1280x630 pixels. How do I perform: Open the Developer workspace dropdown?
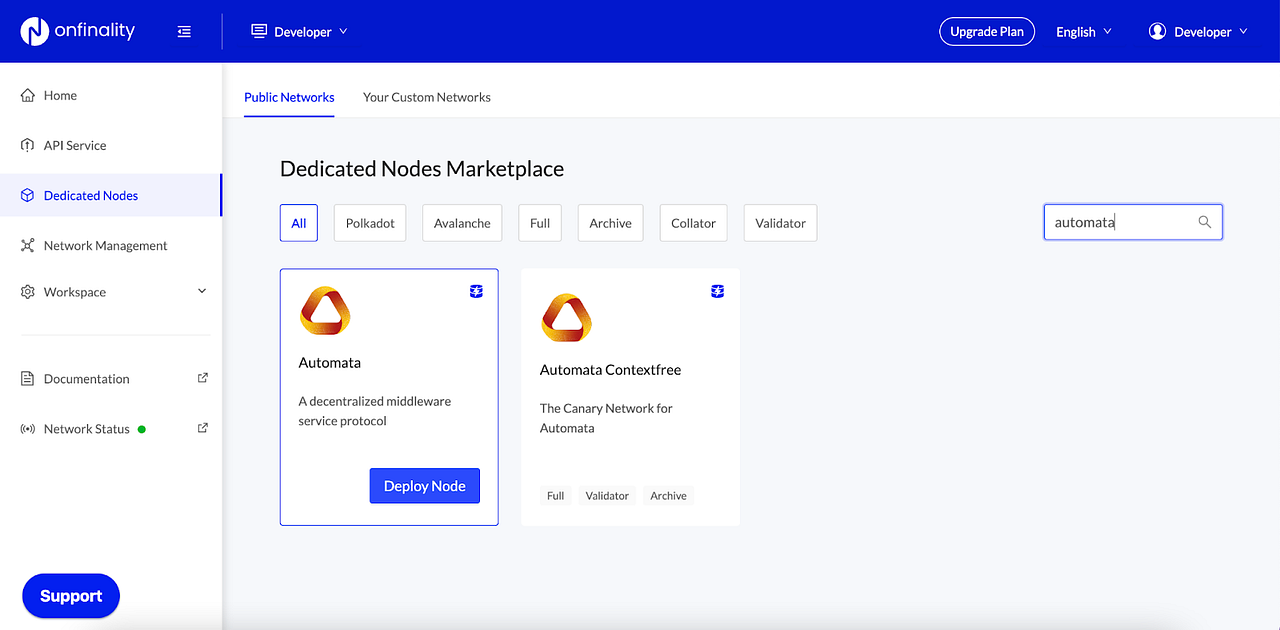click(x=299, y=32)
